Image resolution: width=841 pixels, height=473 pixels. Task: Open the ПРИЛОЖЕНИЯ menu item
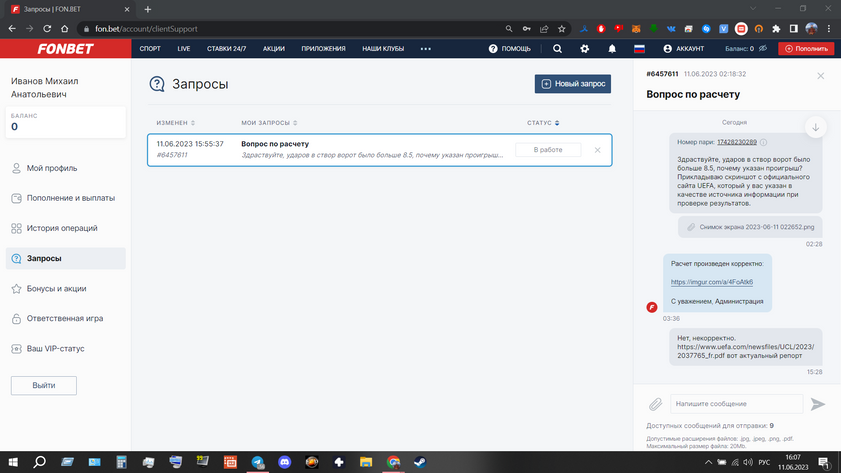pos(323,49)
